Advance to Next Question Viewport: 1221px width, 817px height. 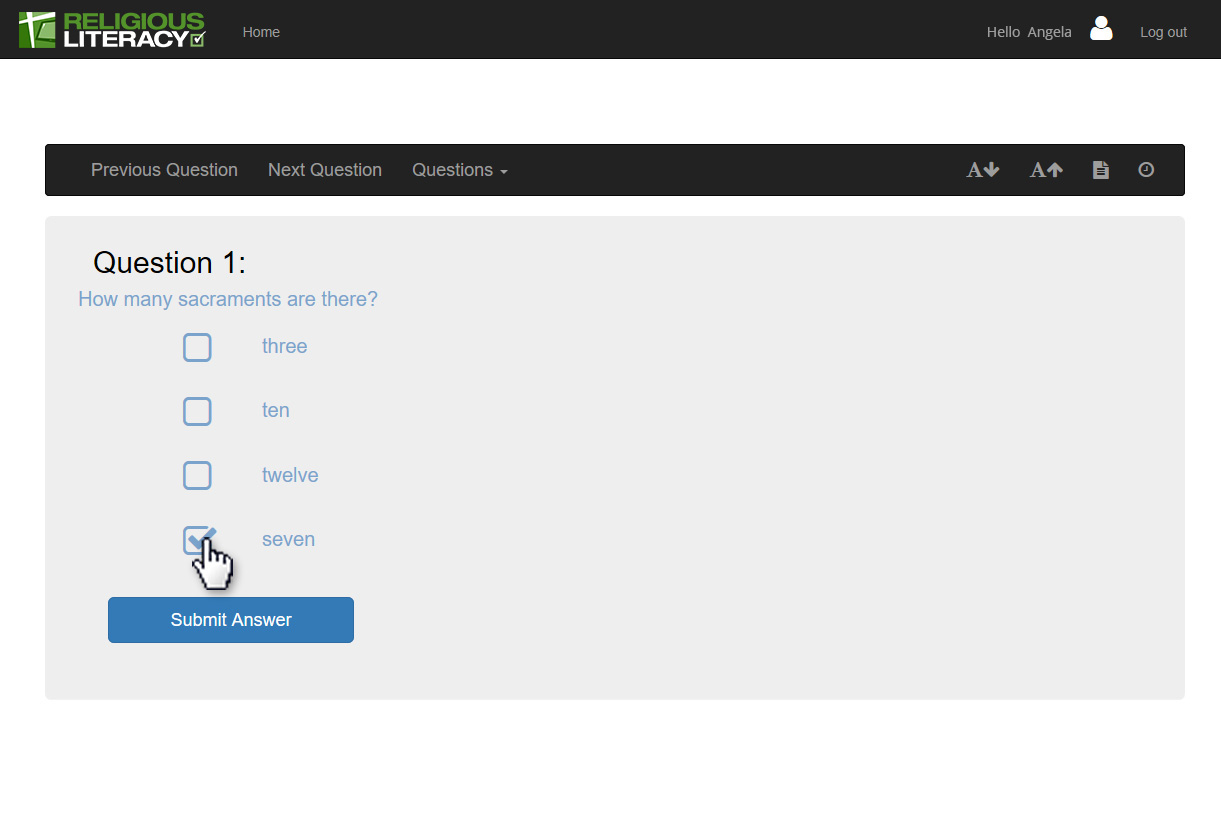point(325,170)
